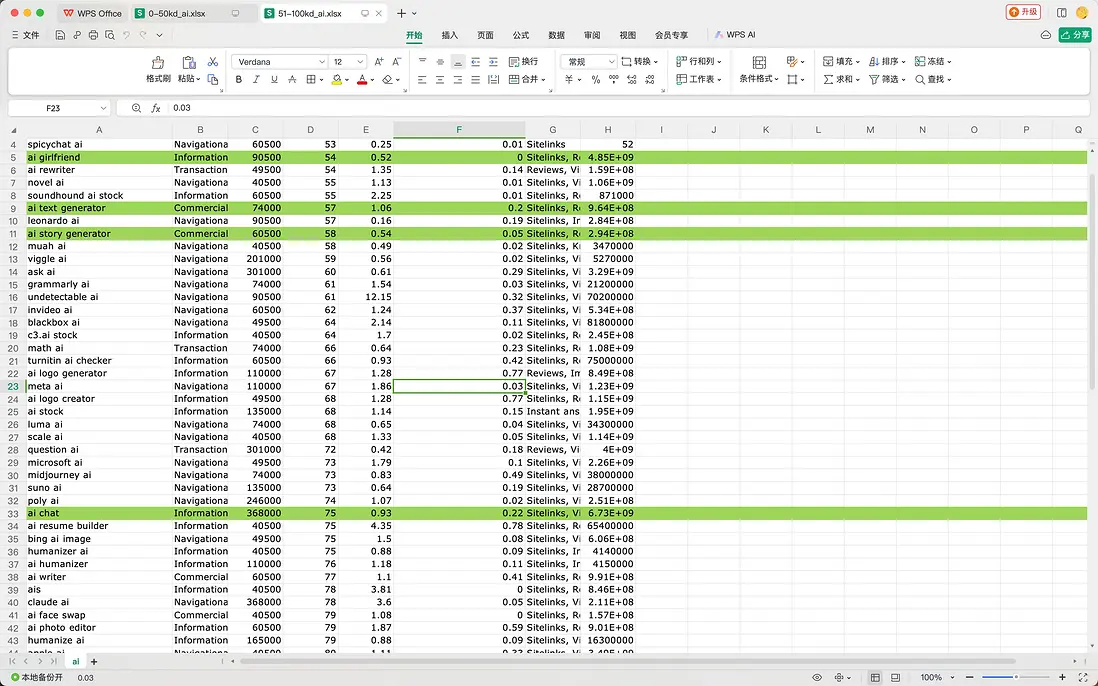Viewport: 1098px width, 686px height.
Task: Align text left horizontally
Action: (422, 80)
